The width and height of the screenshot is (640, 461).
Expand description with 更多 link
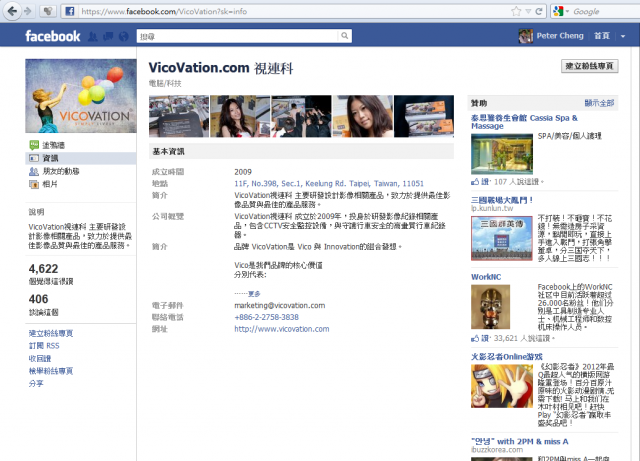(x=254, y=294)
